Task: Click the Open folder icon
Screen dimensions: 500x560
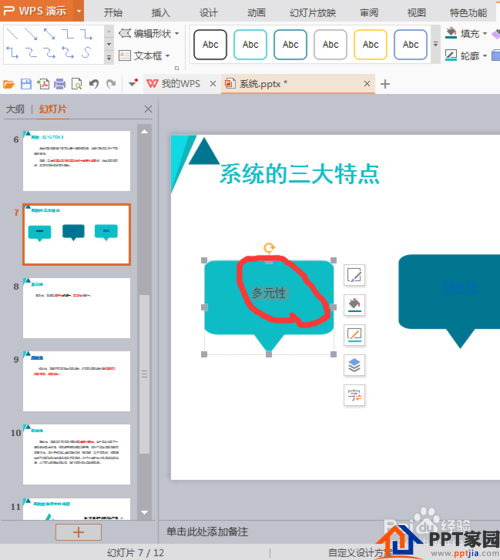Action: click(9, 84)
